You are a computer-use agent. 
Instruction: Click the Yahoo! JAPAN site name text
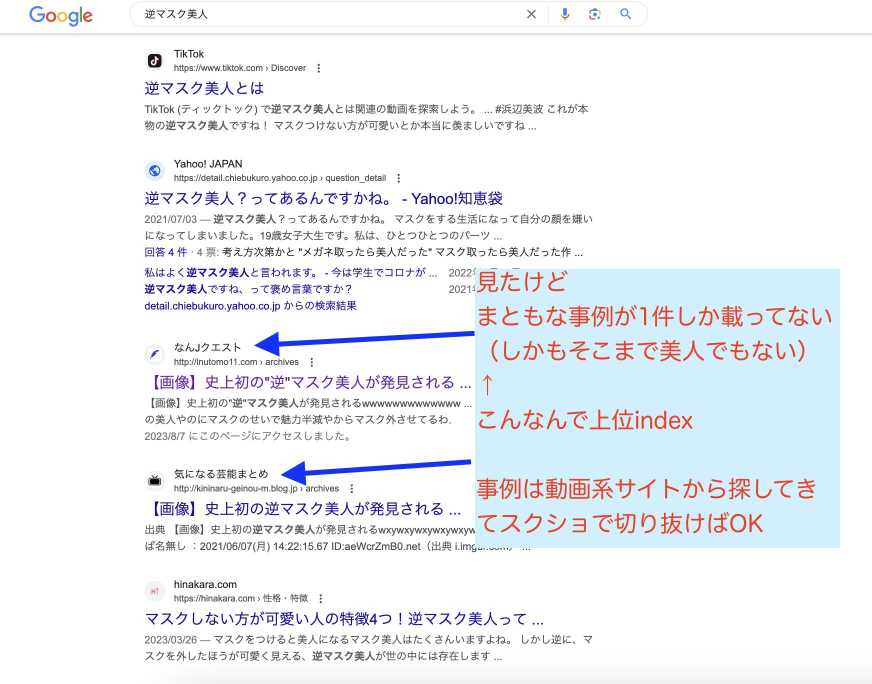point(208,164)
